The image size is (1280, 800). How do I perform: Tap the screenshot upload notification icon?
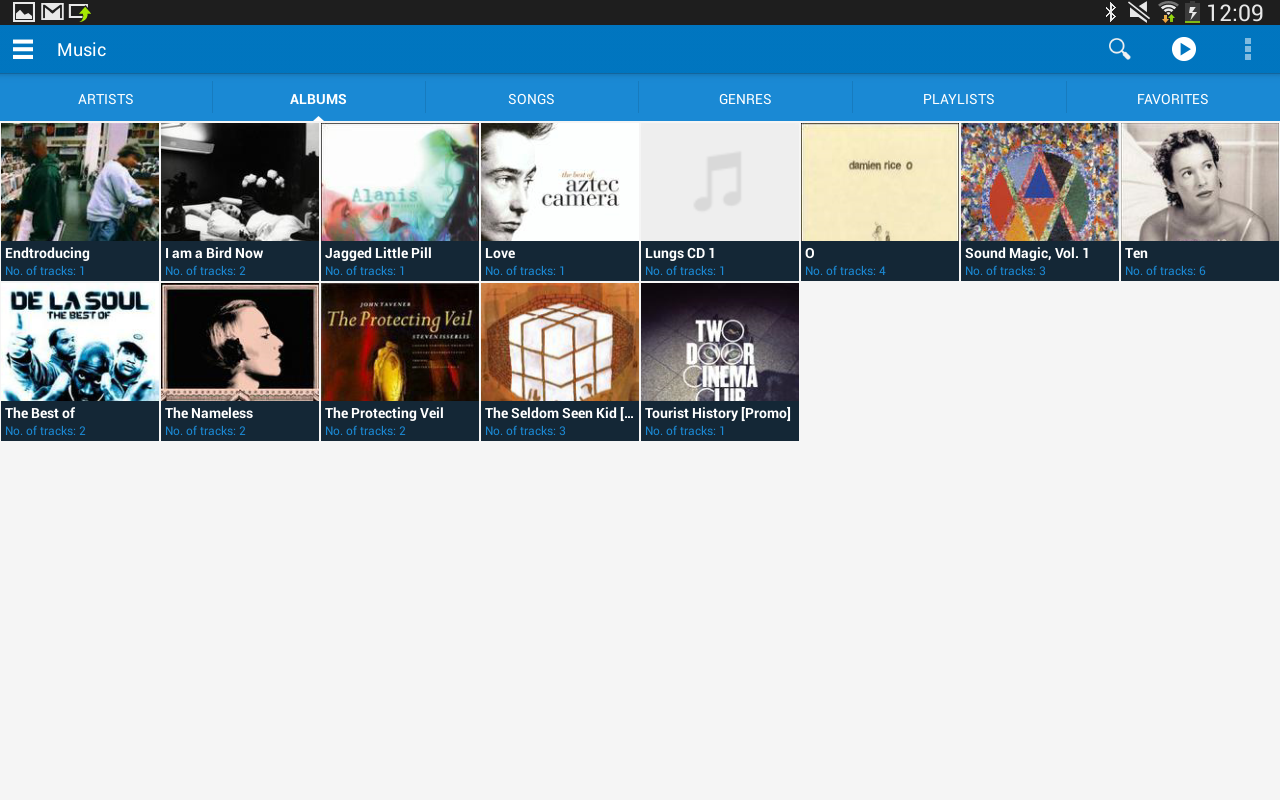(x=80, y=12)
